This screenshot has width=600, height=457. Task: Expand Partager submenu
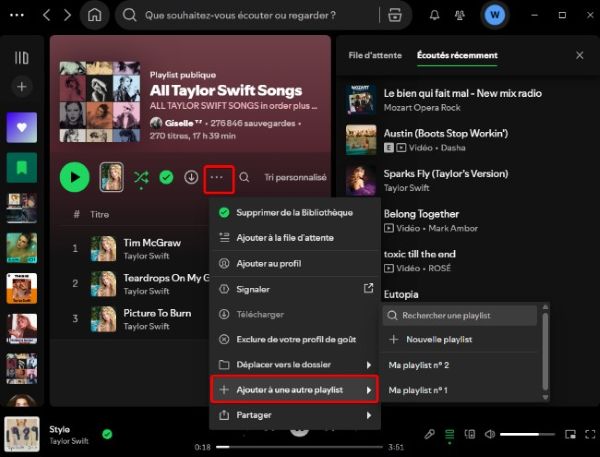[x=295, y=415]
